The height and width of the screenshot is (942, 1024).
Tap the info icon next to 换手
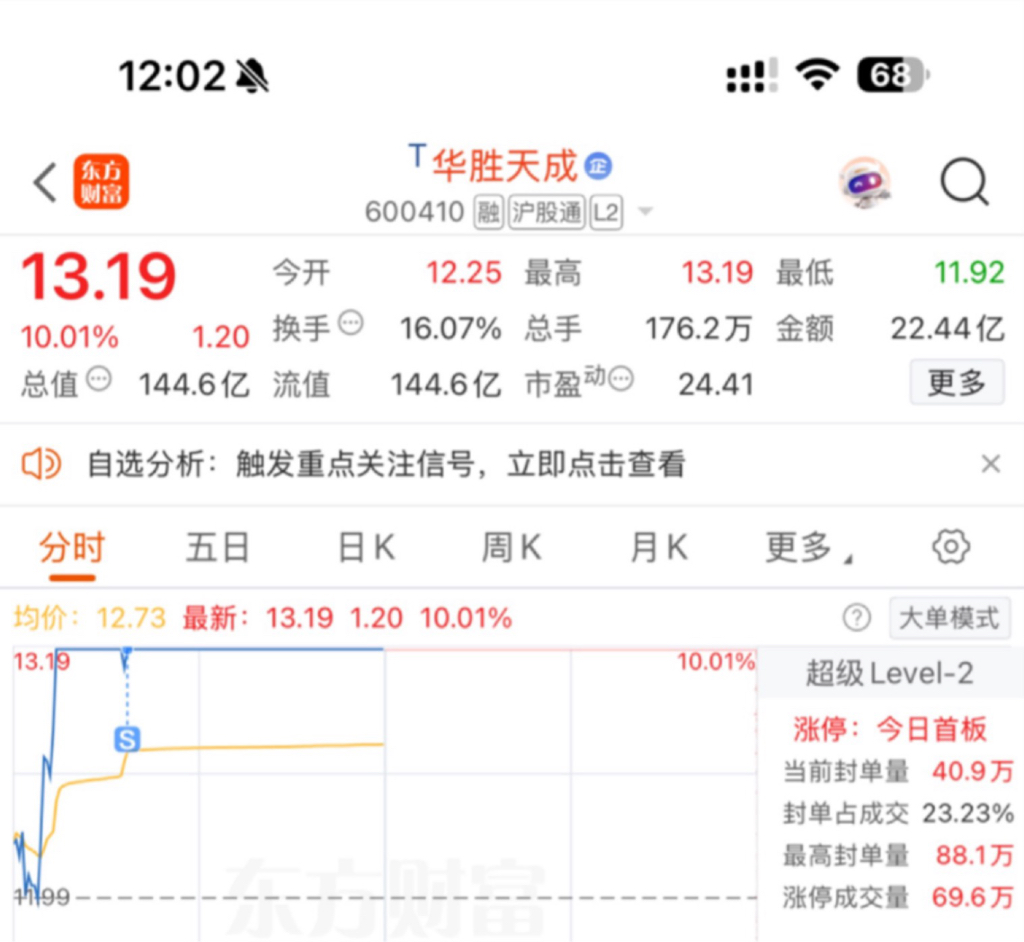coord(351,323)
